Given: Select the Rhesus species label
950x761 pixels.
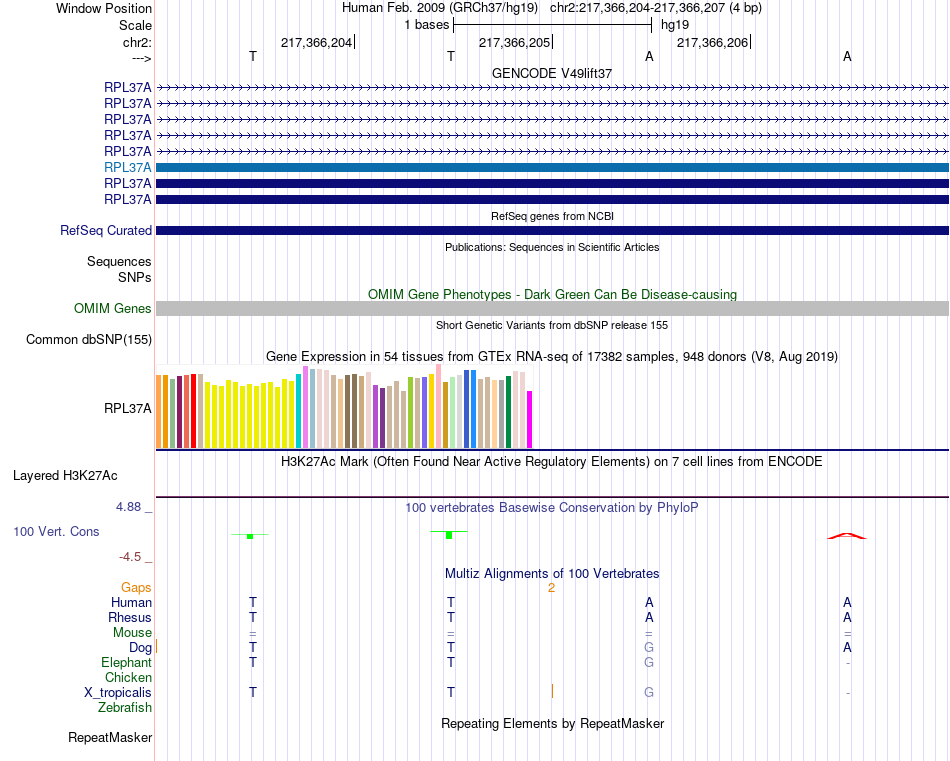Looking at the screenshot, I should [x=130, y=617].
